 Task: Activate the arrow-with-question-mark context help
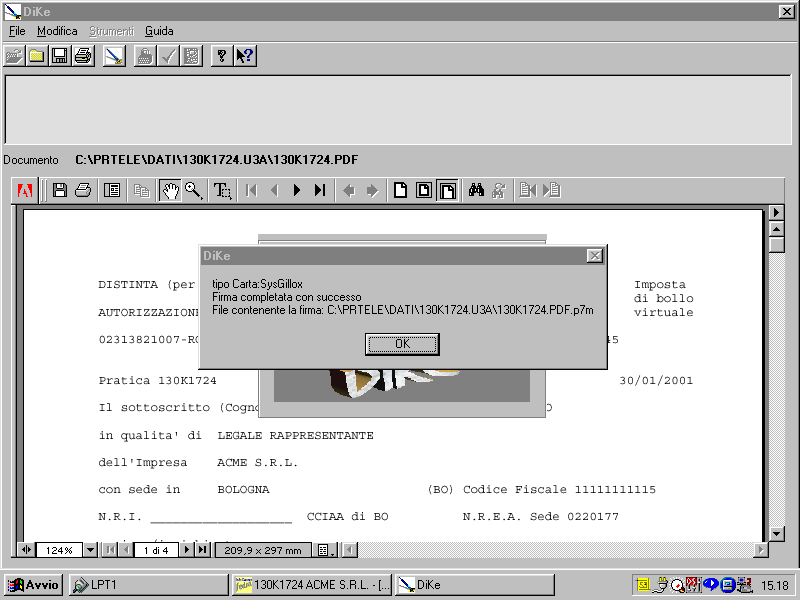pyautogui.click(x=245, y=56)
